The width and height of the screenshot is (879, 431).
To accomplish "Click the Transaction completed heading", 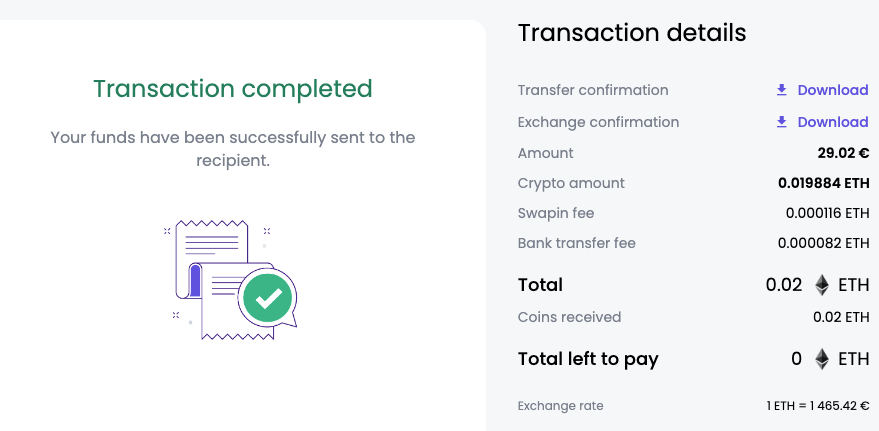I will (x=233, y=89).
